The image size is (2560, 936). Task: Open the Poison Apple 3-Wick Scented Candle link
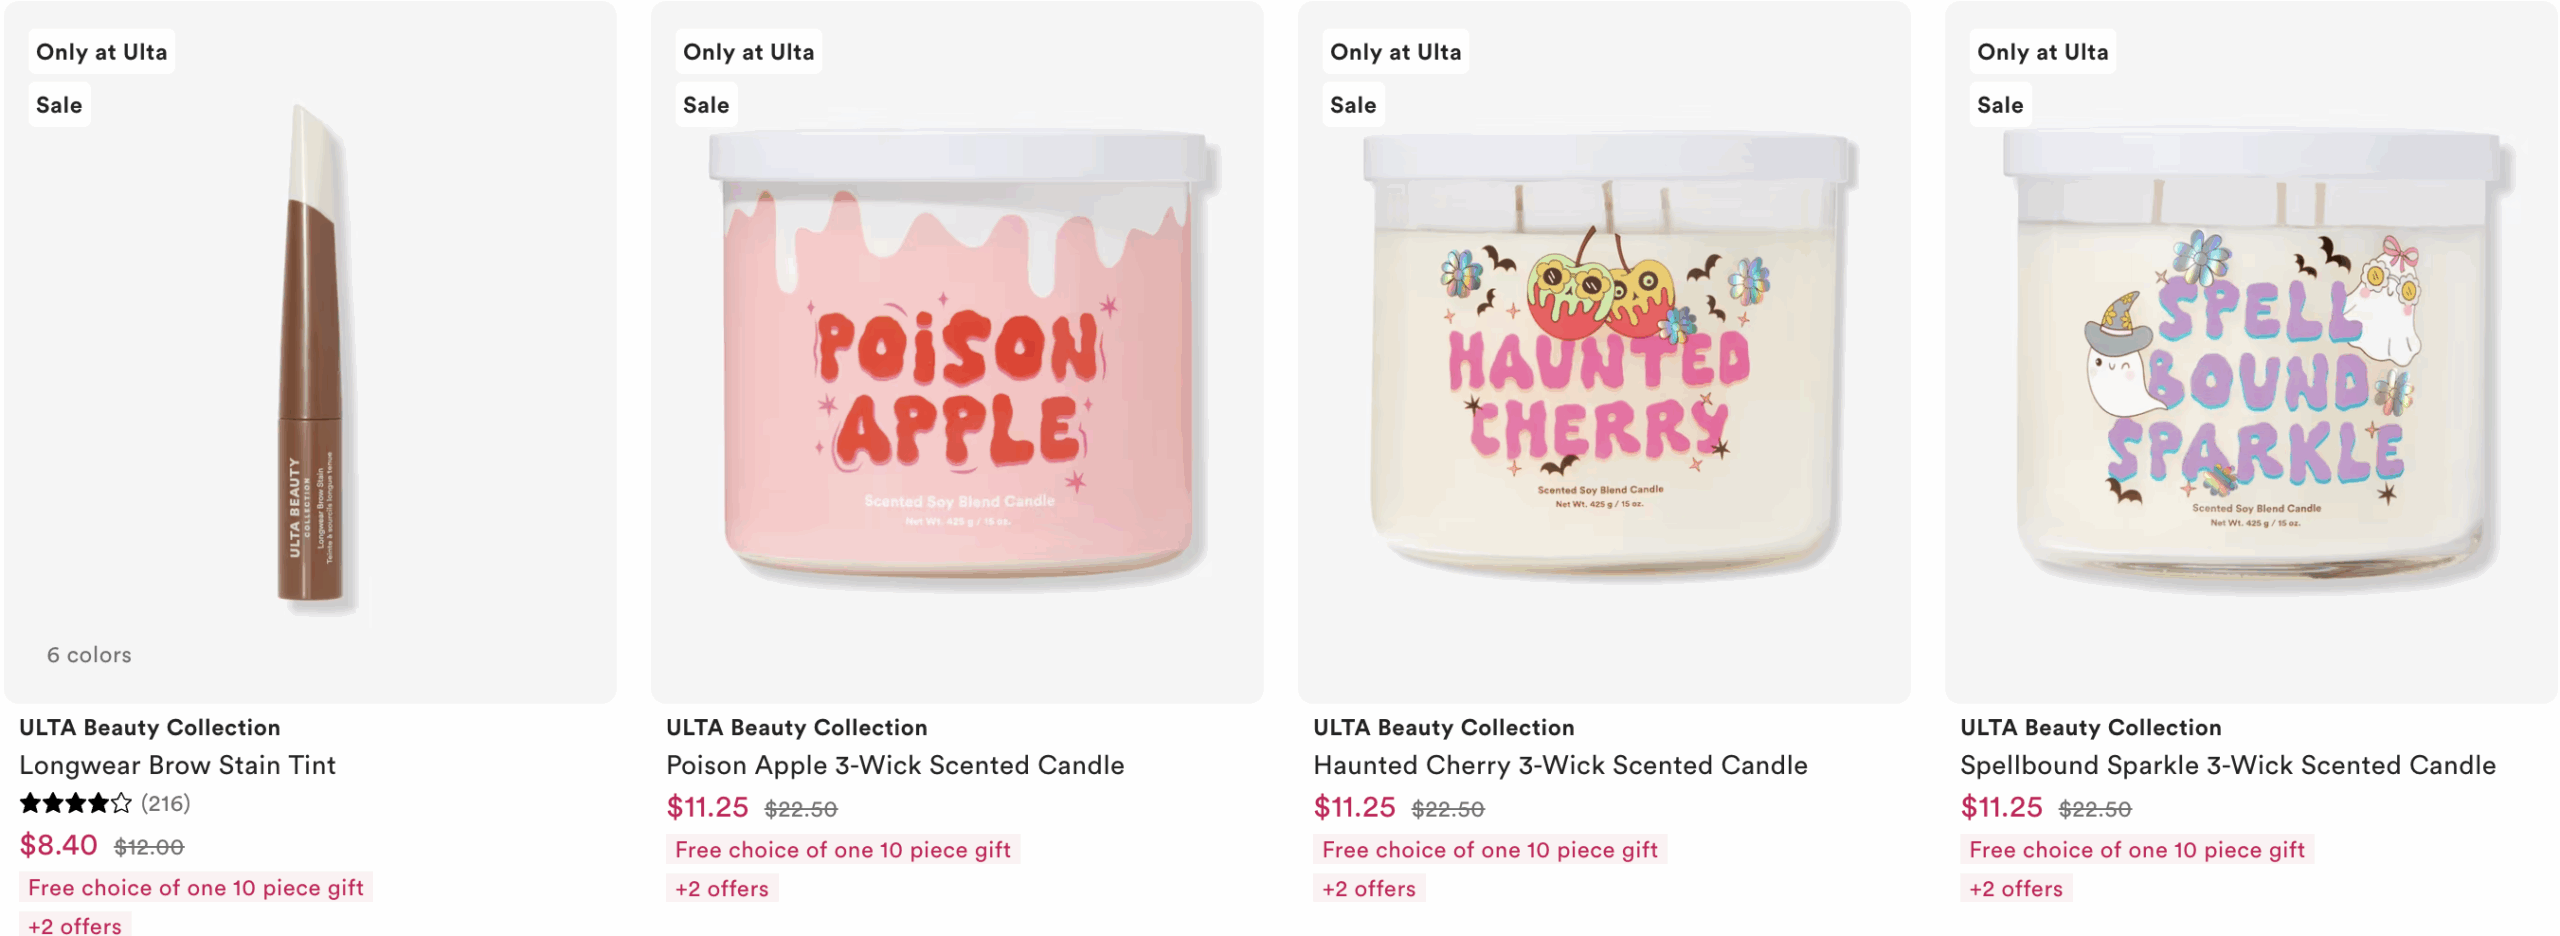895,765
